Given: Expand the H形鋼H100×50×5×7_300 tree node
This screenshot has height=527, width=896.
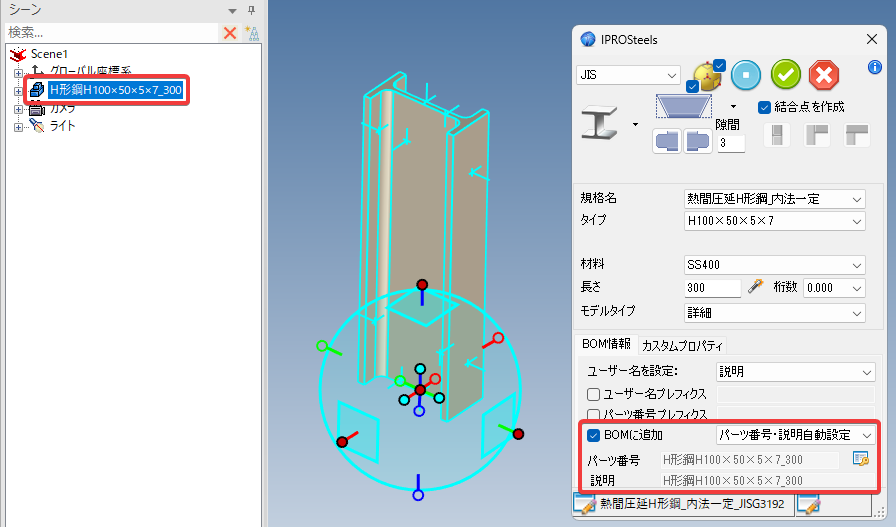Looking at the screenshot, I should click(x=18, y=91).
